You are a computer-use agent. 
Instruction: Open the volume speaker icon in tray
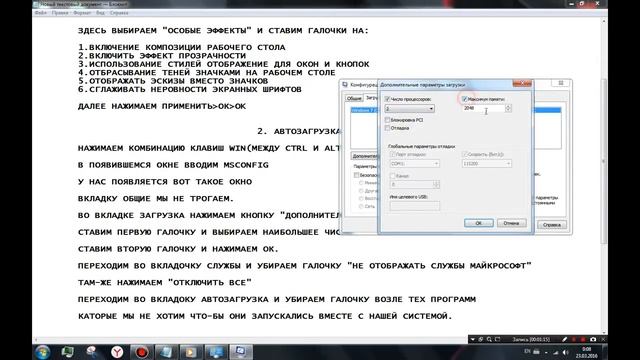565,352
